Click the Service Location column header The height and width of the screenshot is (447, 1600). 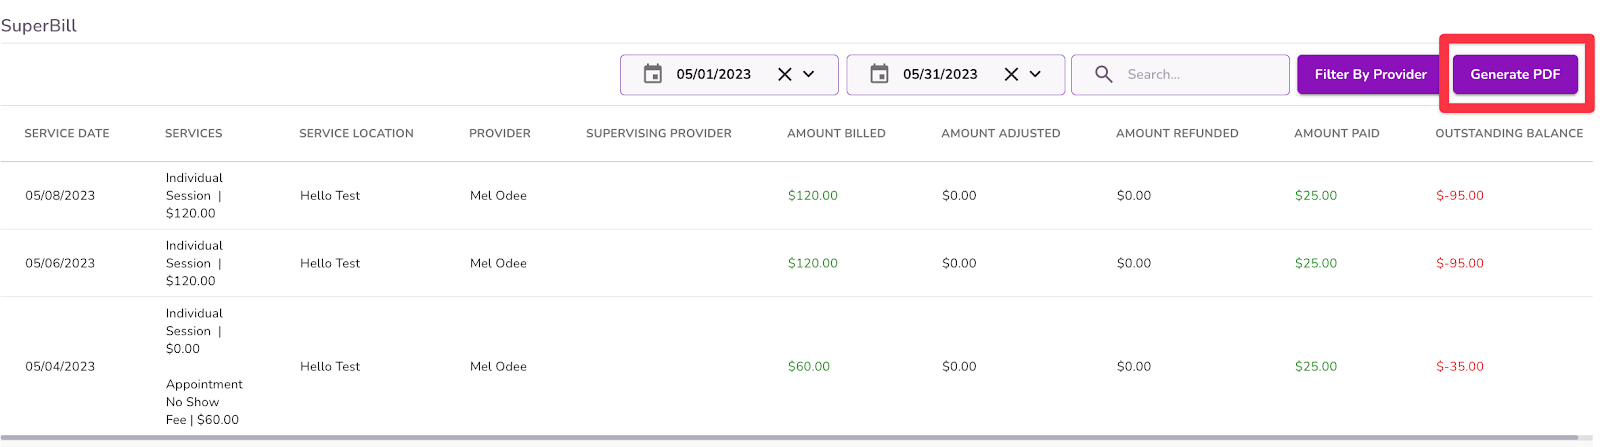pos(356,133)
